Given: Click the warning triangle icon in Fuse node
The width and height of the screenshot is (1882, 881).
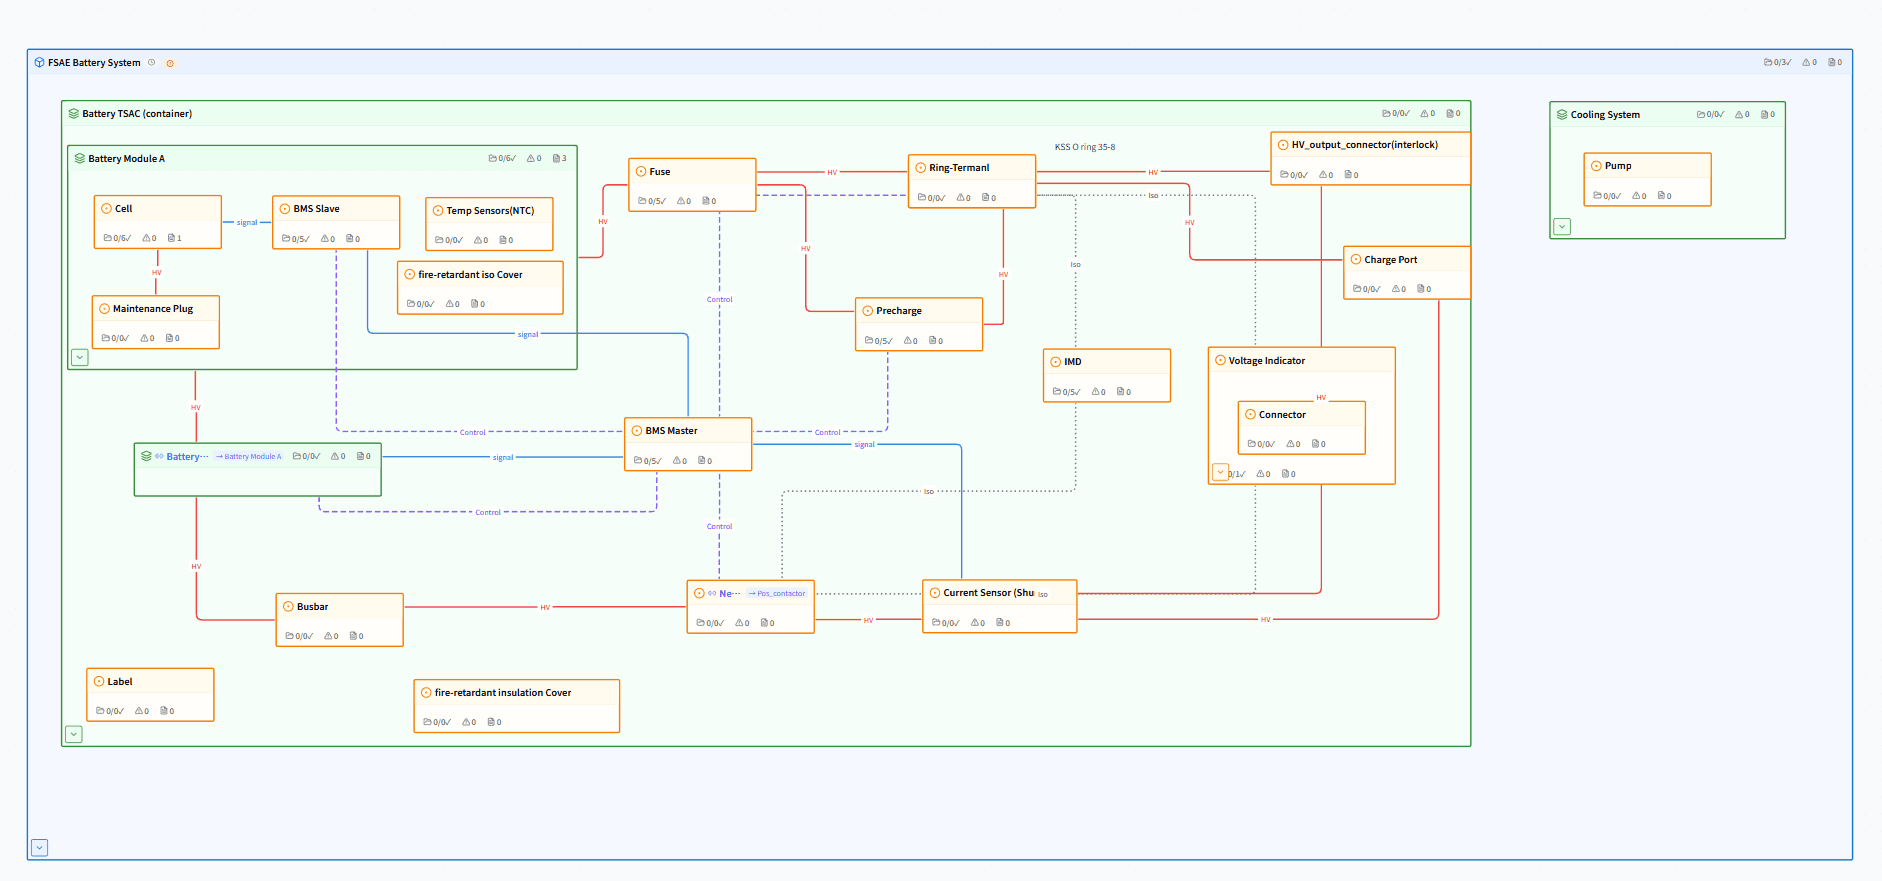Looking at the screenshot, I should [x=681, y=201].
